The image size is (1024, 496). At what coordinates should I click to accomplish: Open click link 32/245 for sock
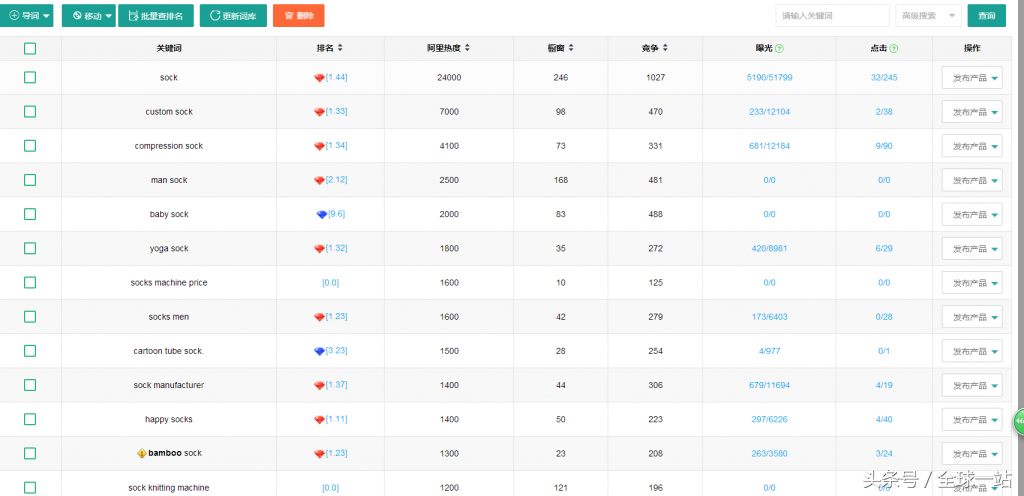884,78
